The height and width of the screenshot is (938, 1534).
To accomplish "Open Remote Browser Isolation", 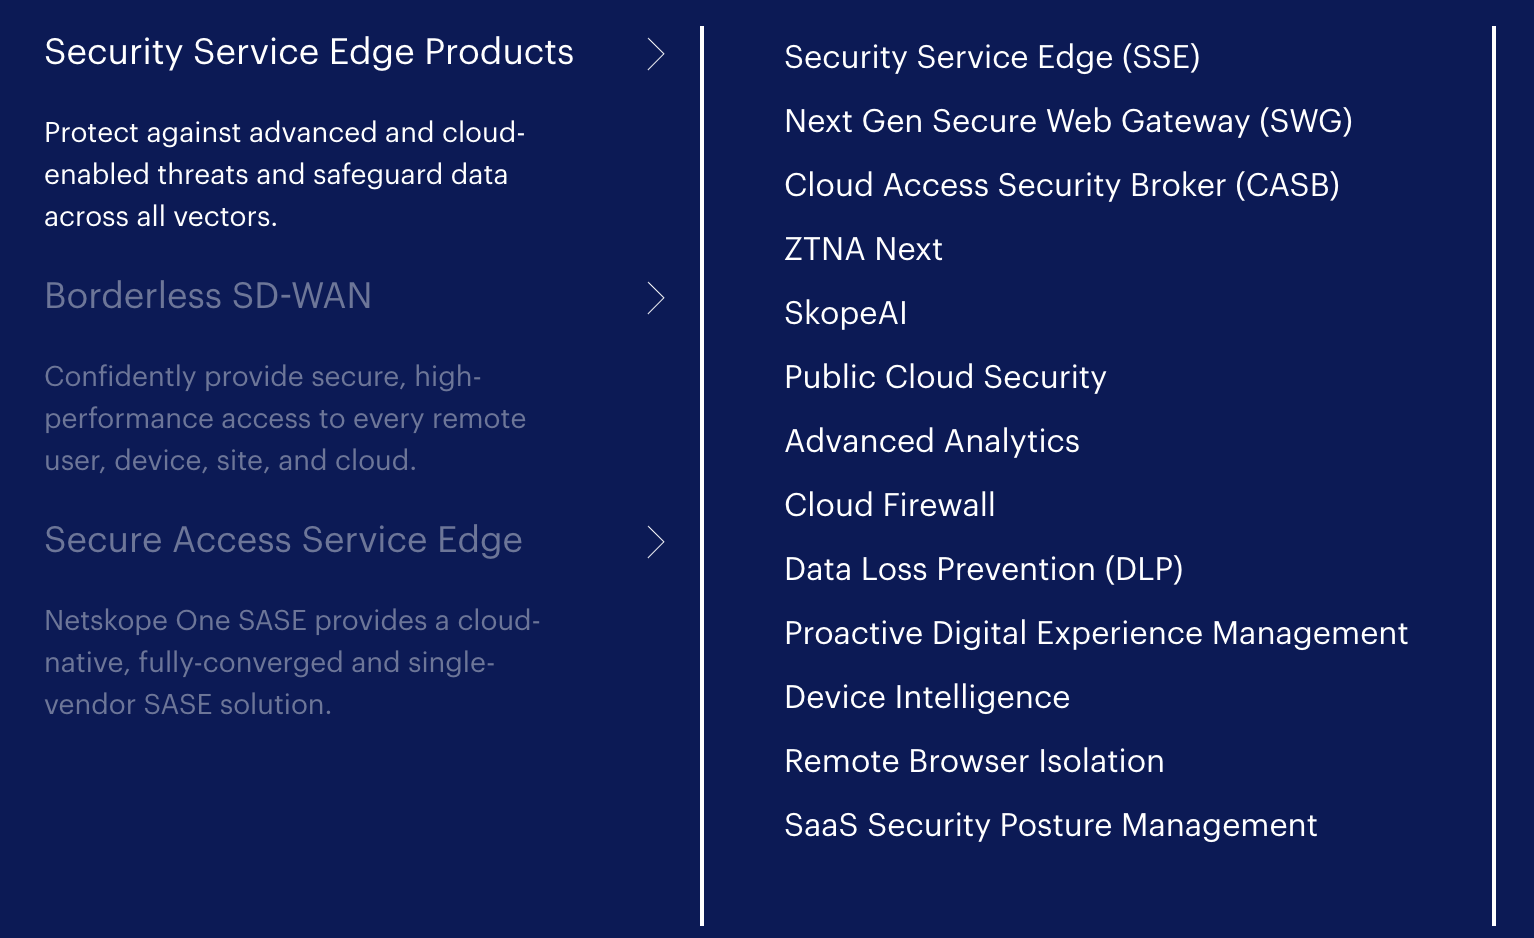I will tap(975, 761).
